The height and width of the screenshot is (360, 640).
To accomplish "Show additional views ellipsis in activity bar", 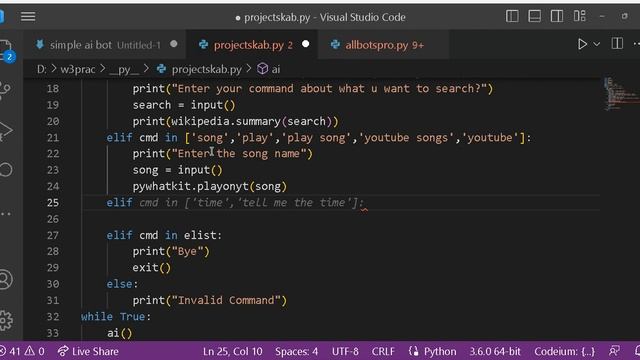I will [x=6, y=213].
